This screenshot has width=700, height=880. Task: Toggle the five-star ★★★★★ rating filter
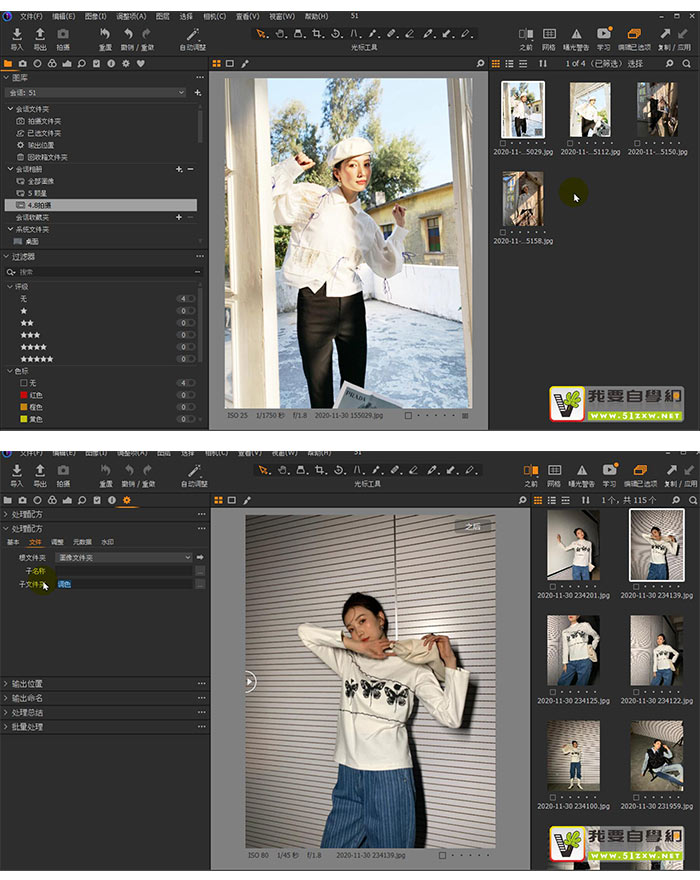(188, 359)
